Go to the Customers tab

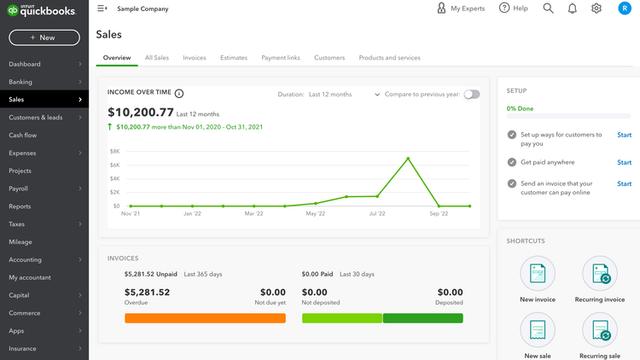point(329,58)
